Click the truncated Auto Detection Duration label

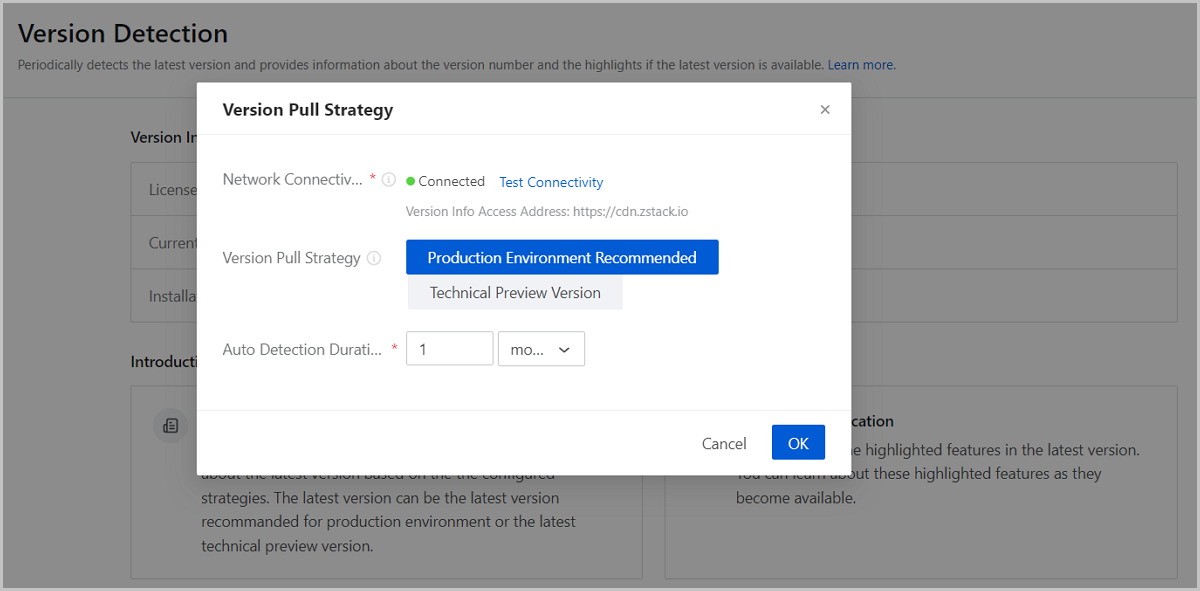(x=302, y=350)
